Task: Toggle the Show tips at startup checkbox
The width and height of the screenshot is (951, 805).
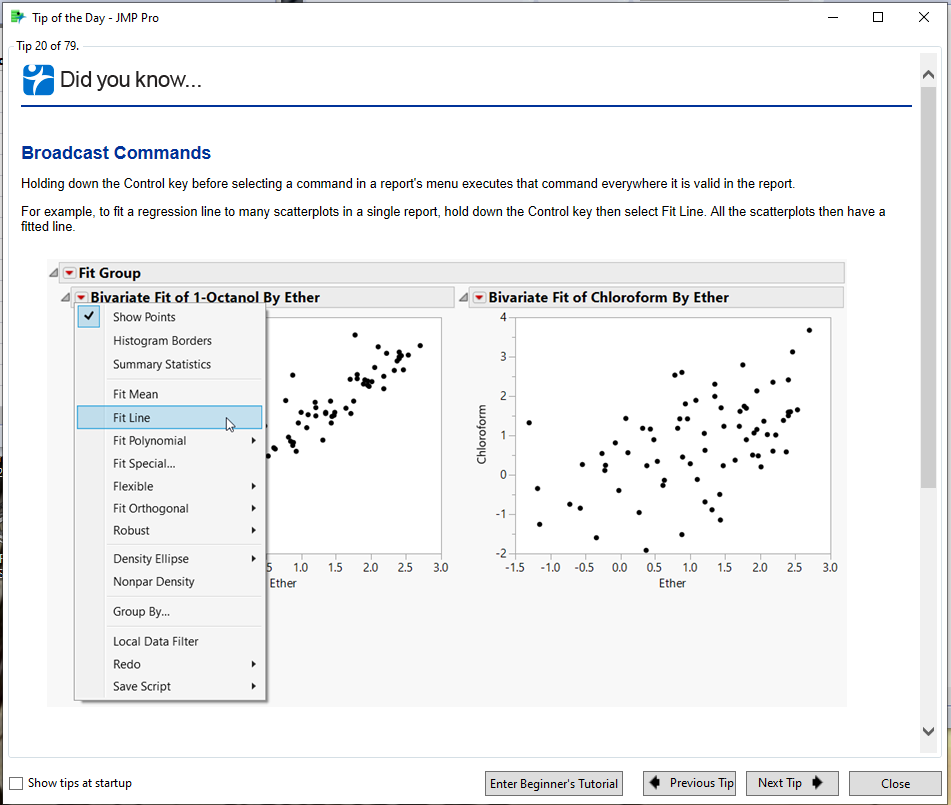Action: (15, 784)
